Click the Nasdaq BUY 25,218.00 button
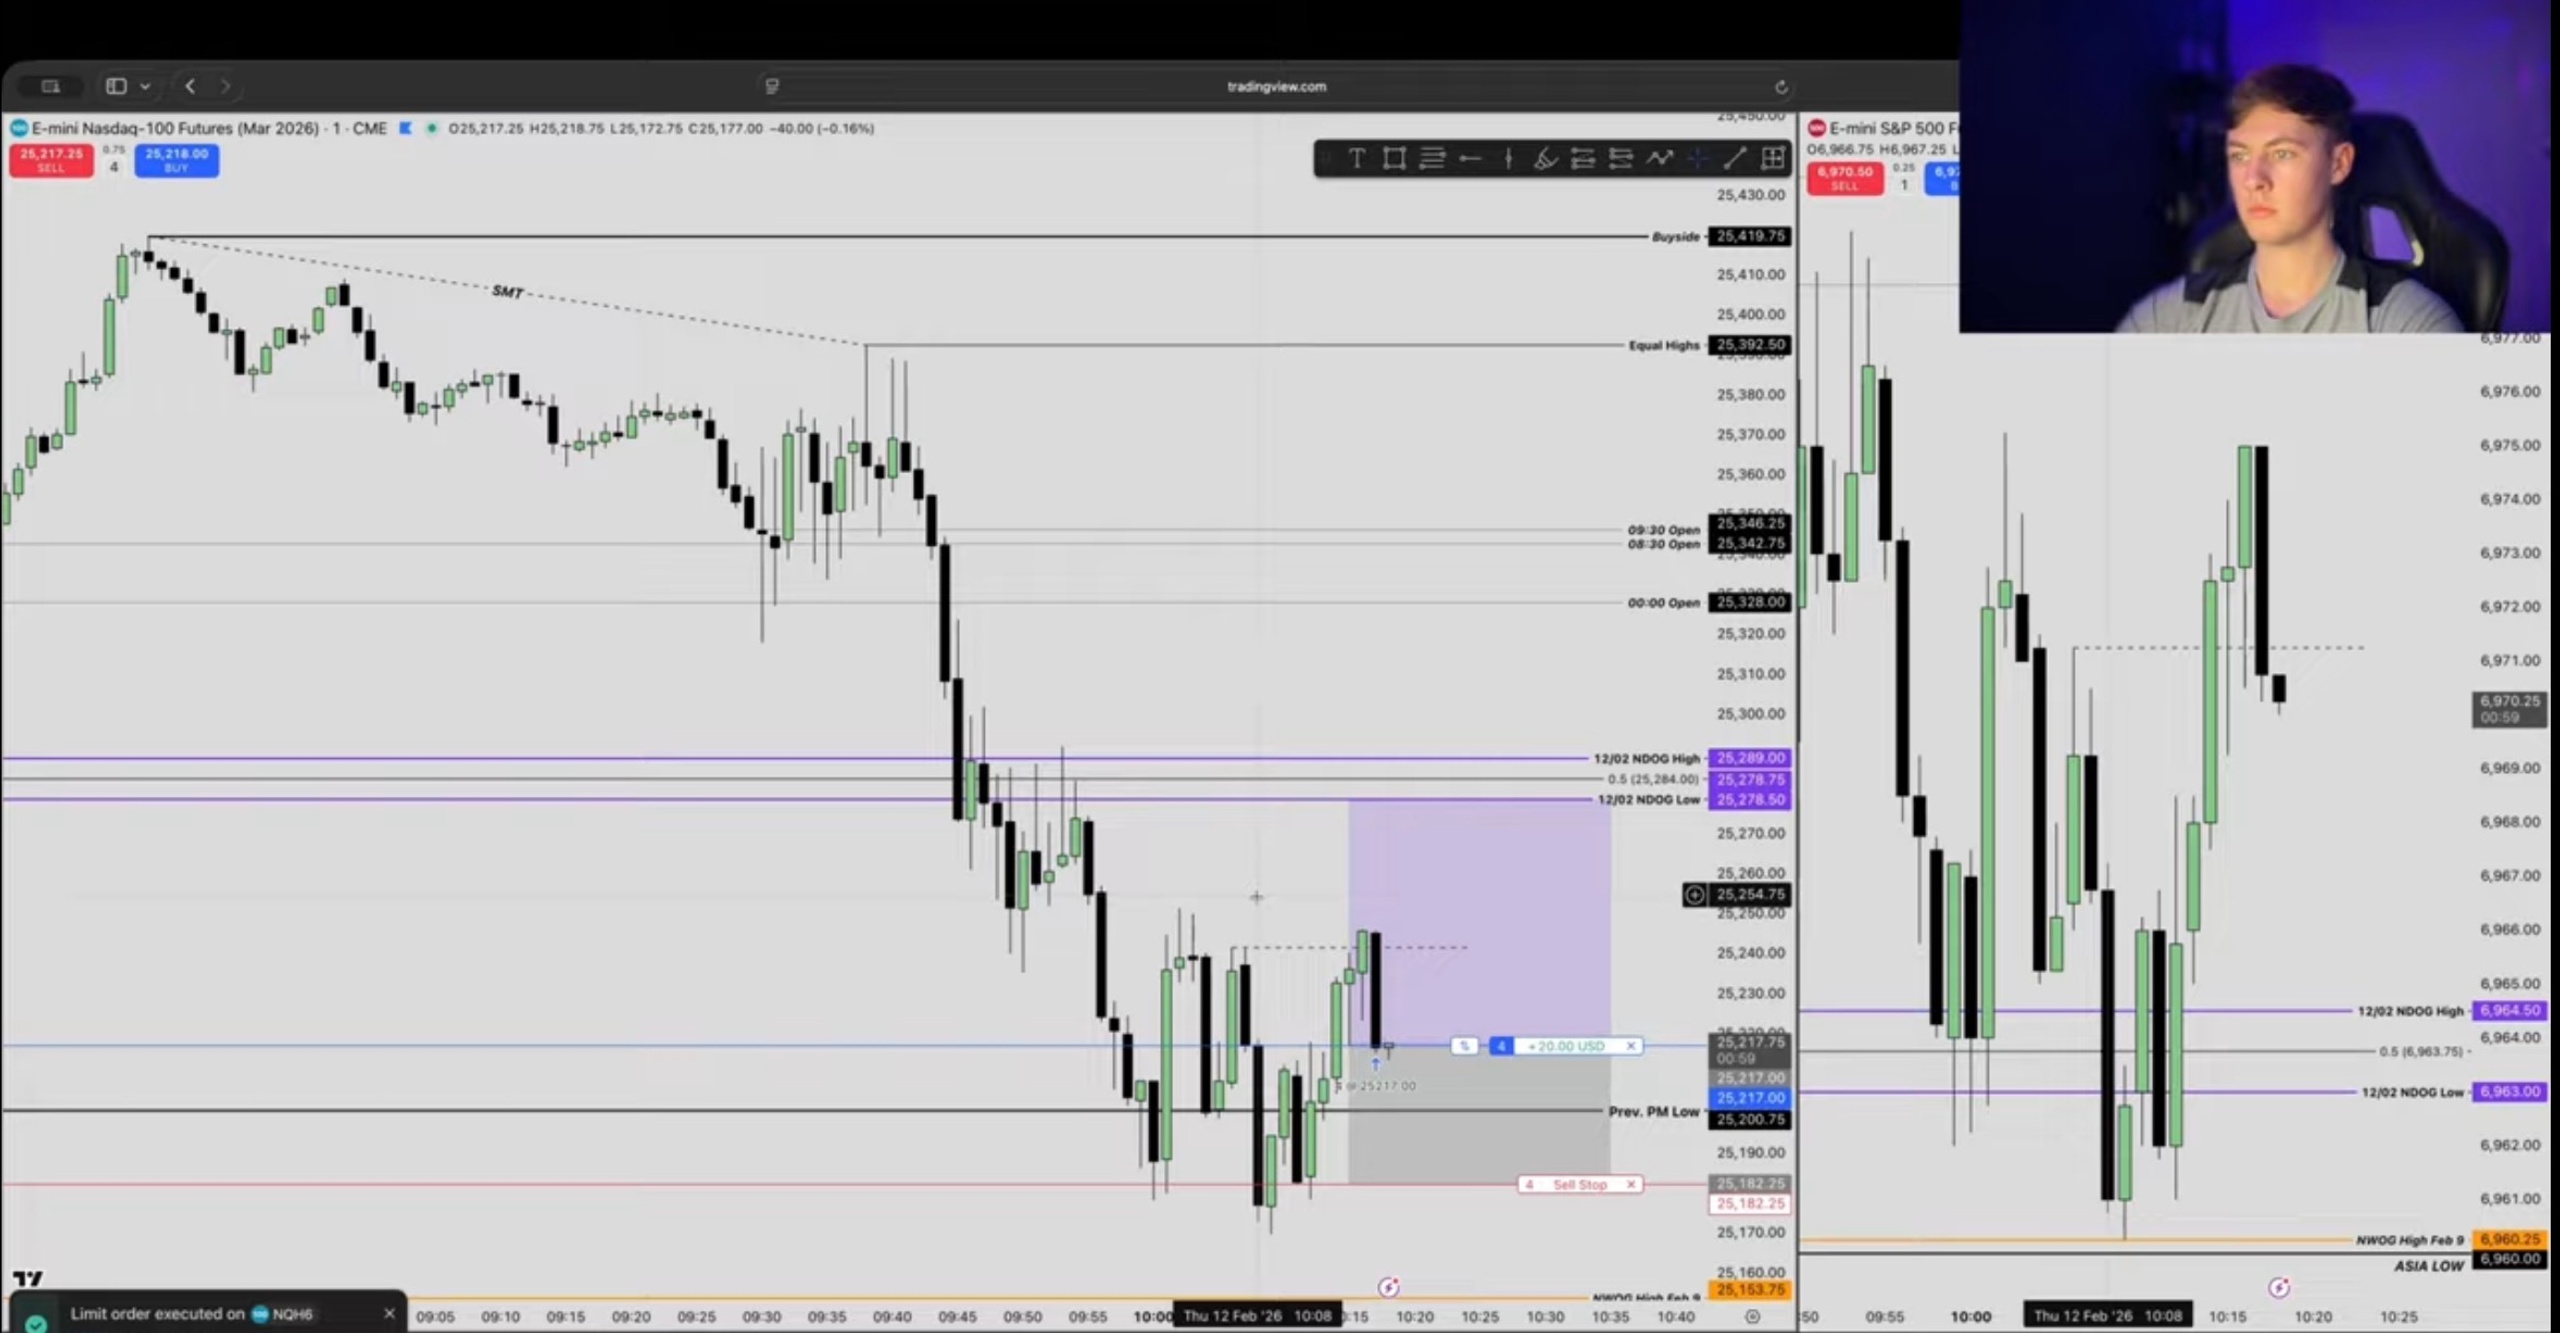 coord(177,160)
